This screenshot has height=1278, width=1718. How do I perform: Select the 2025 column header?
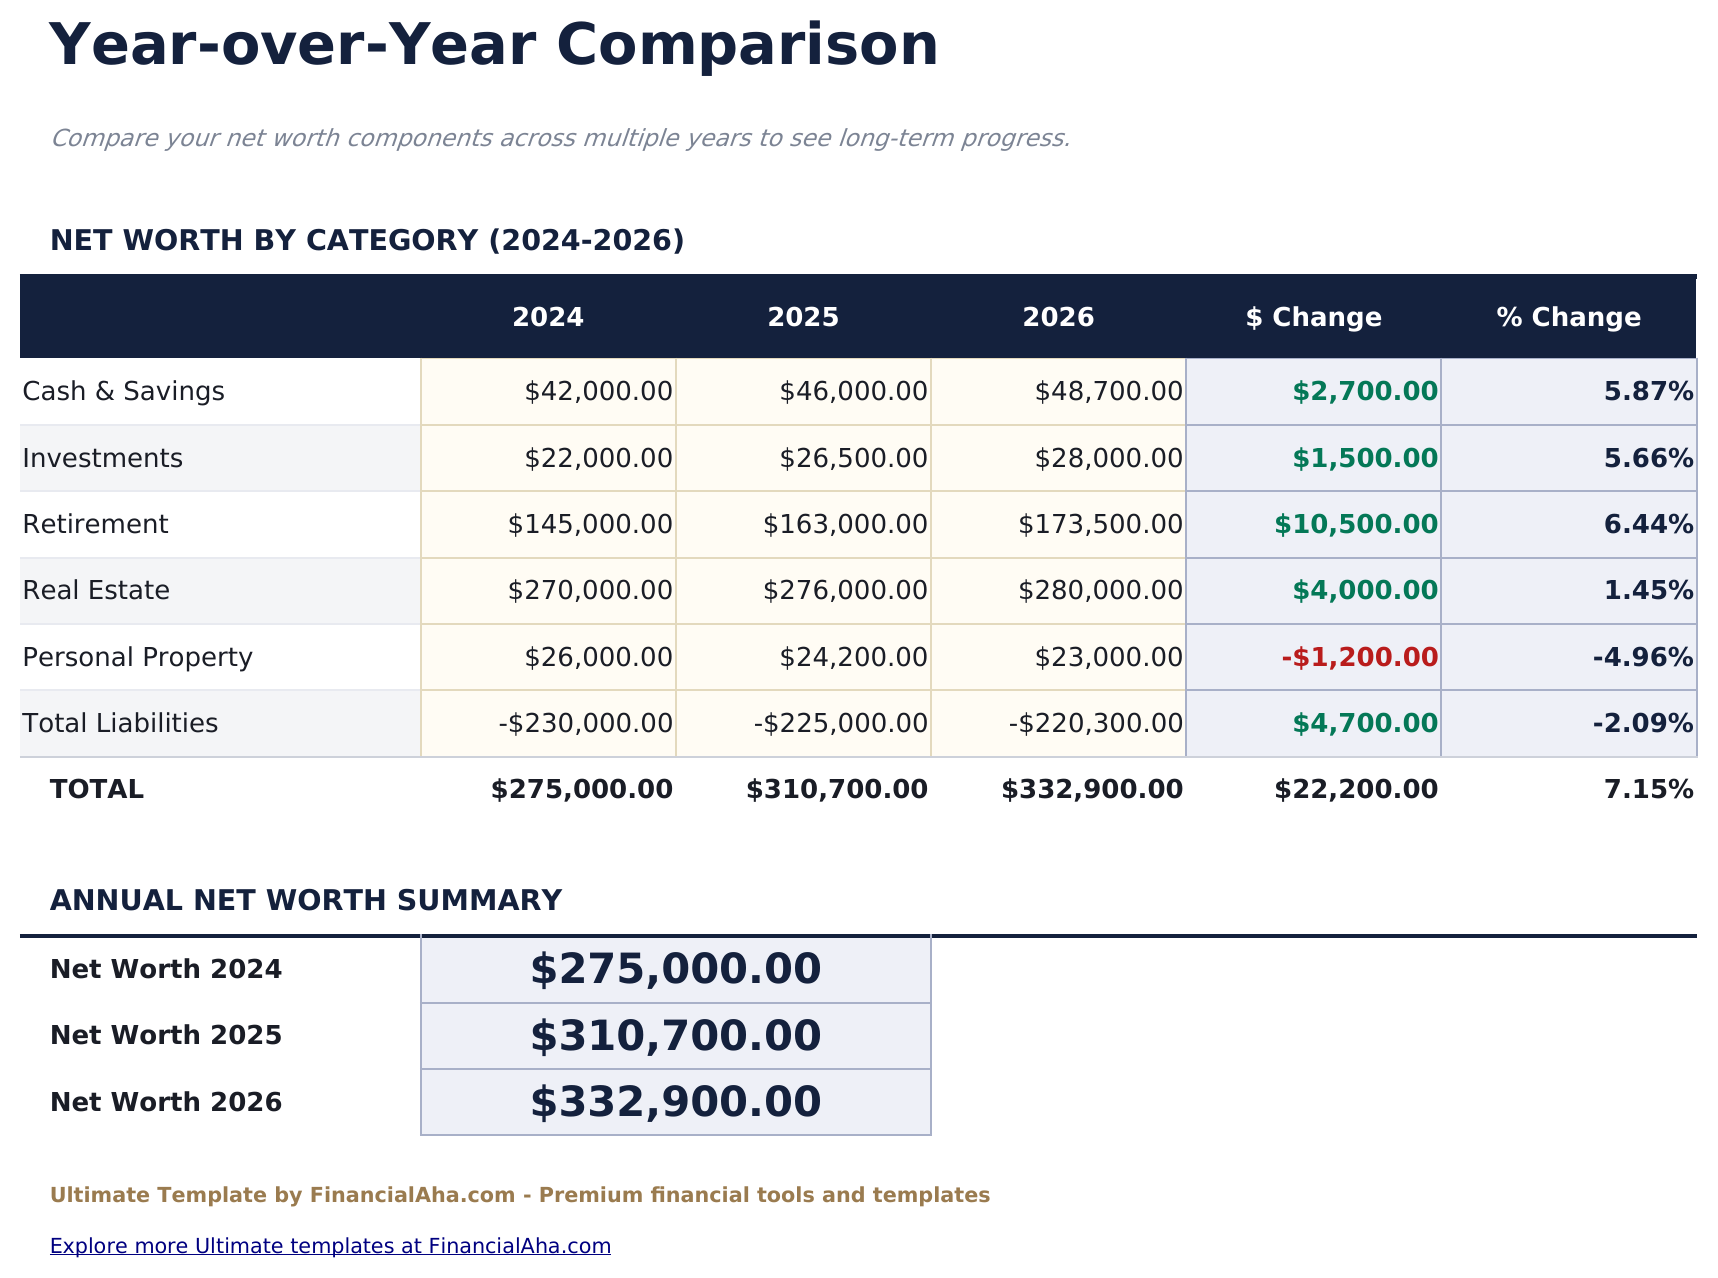point(803,317)
